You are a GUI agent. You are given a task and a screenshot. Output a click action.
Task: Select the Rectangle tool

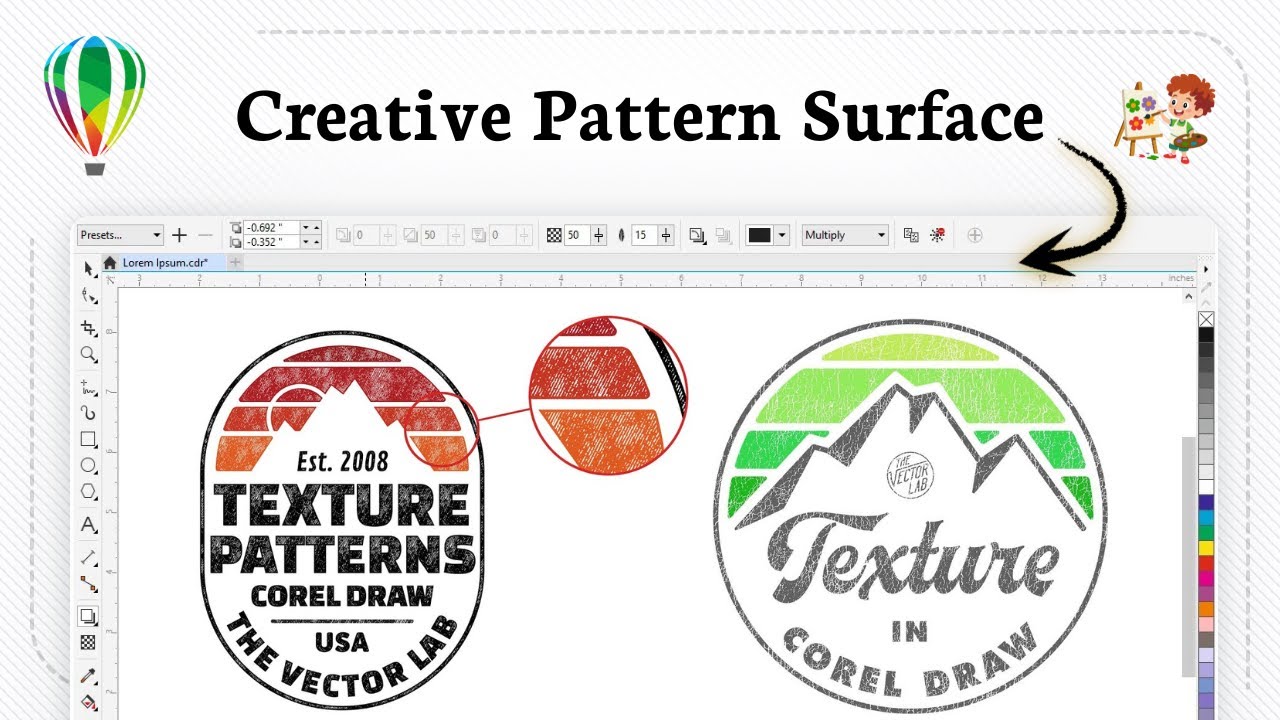[88, 439]
